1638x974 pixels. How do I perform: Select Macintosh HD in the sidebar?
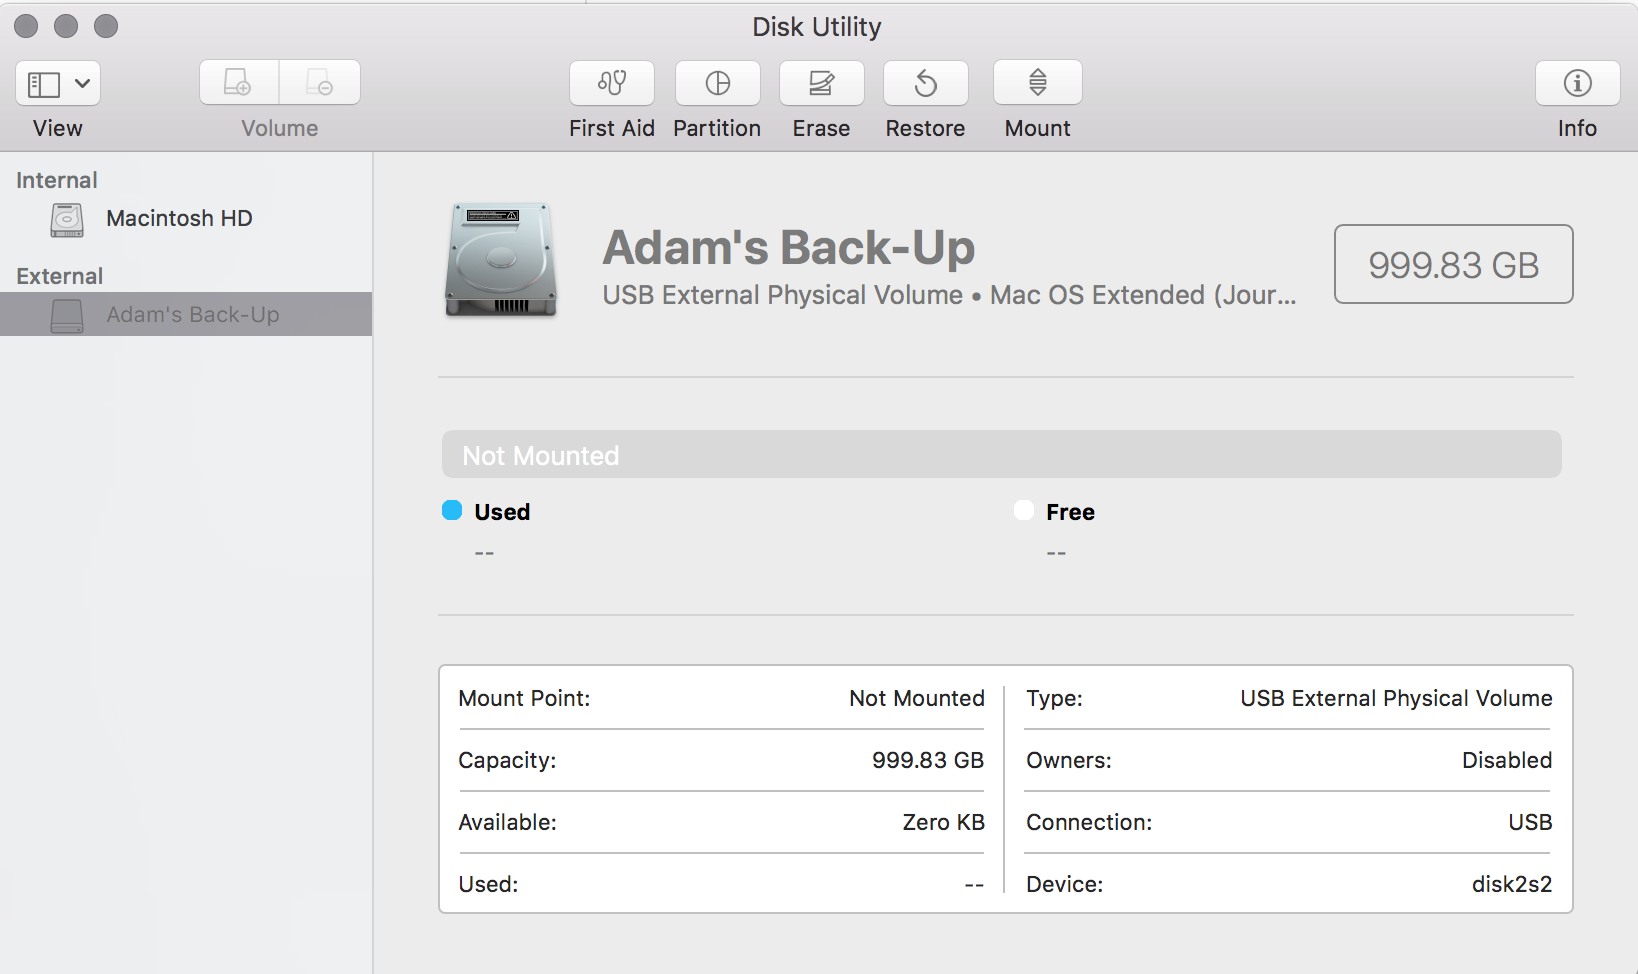(x=186, y=218)
